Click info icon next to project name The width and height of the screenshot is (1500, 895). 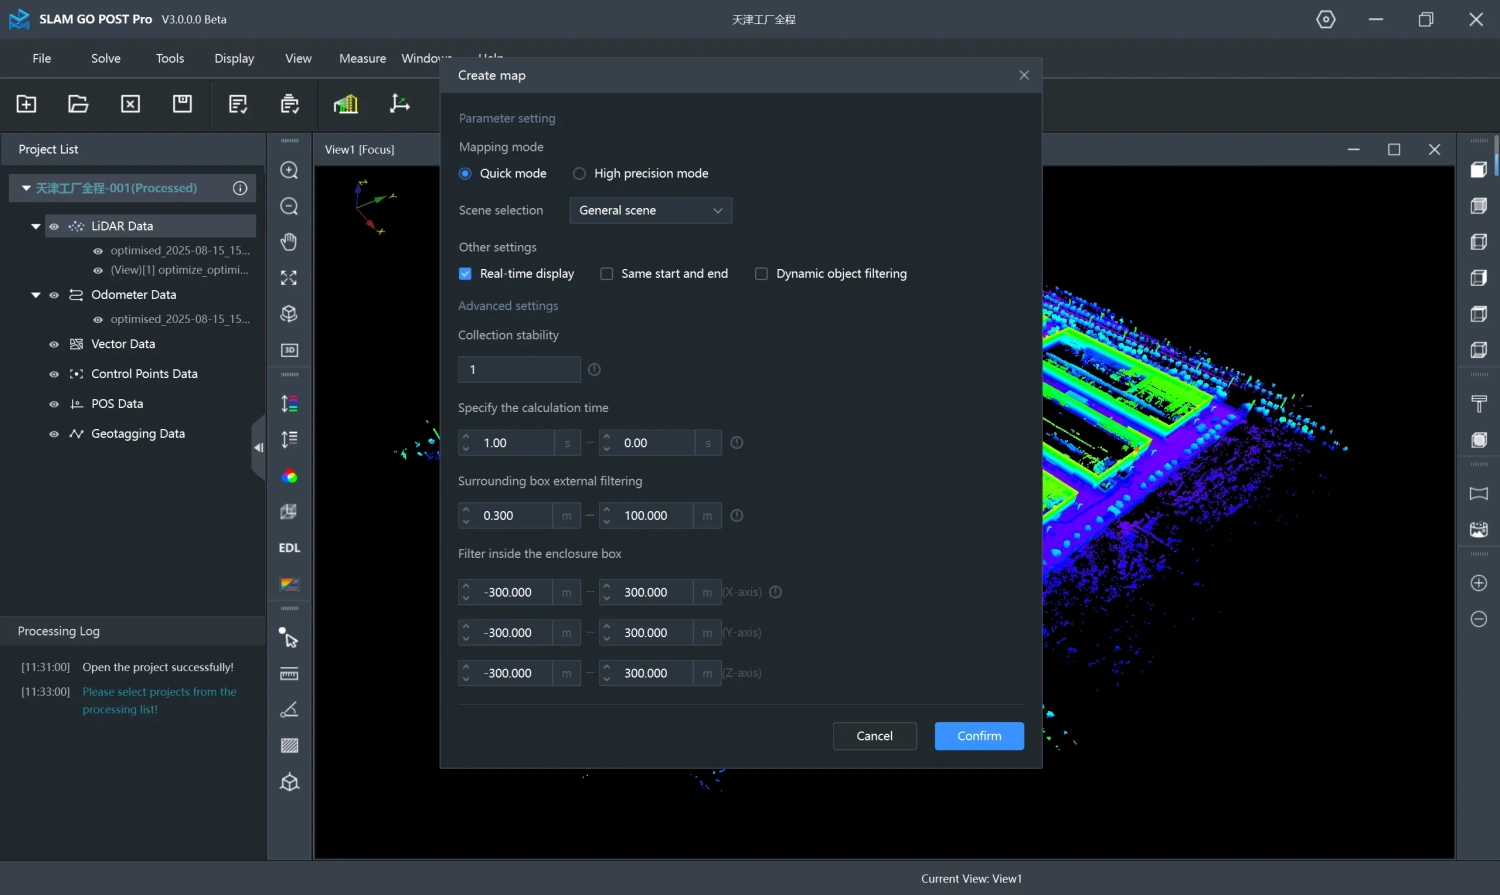coord(240,188)
